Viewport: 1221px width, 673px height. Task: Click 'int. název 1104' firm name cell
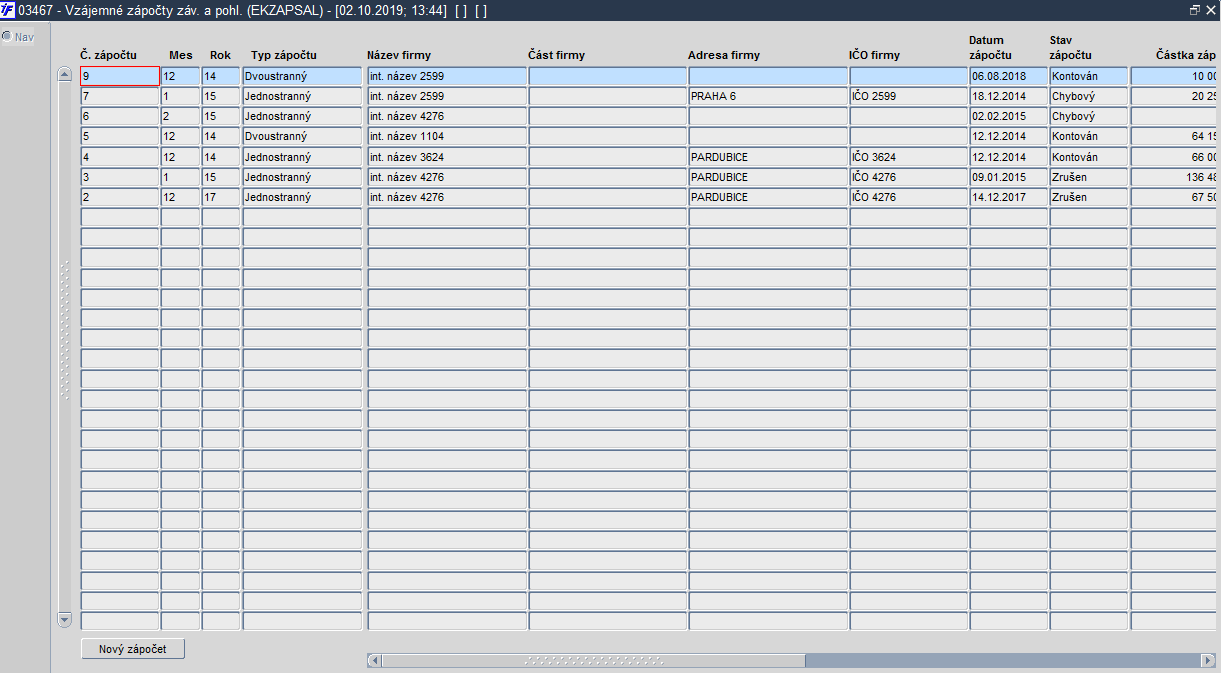(x=447, y=136)
